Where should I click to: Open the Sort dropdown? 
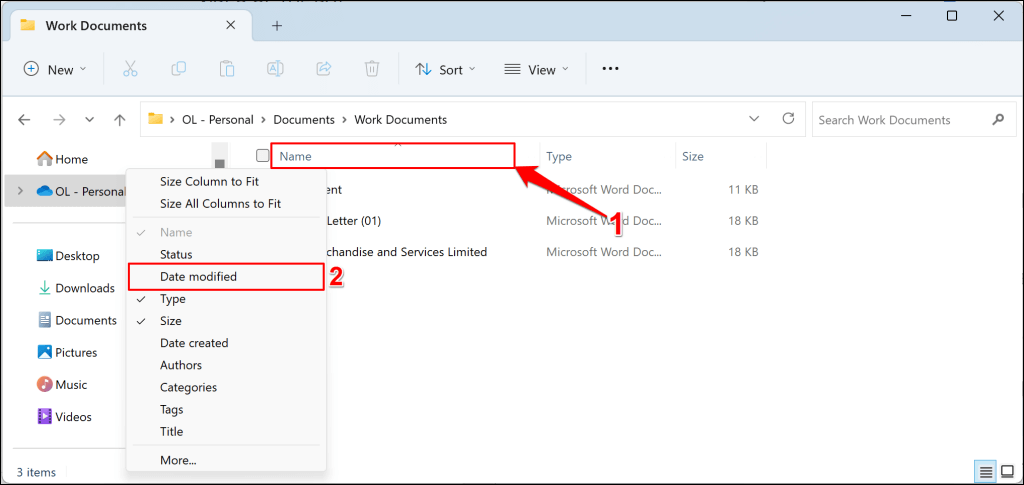445,69
